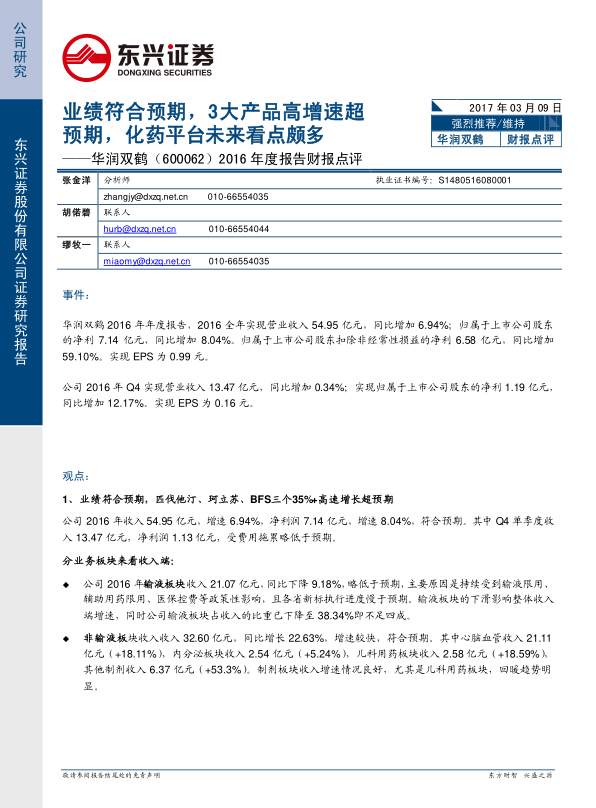Click the footer disclaimer note at bottom left

111,775
